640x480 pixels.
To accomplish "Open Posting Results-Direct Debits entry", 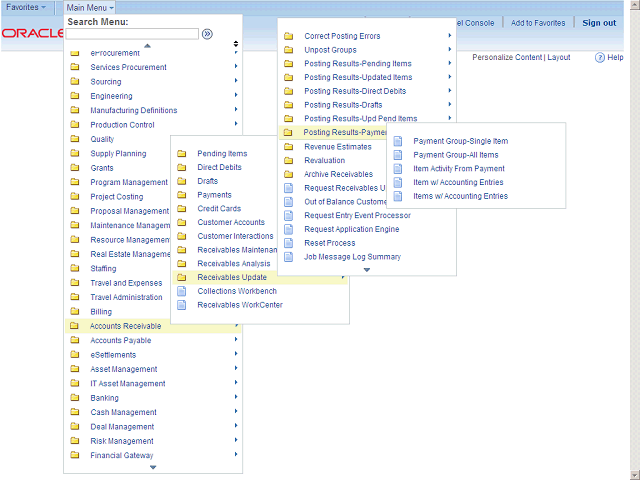I will [x=355, y=91].
